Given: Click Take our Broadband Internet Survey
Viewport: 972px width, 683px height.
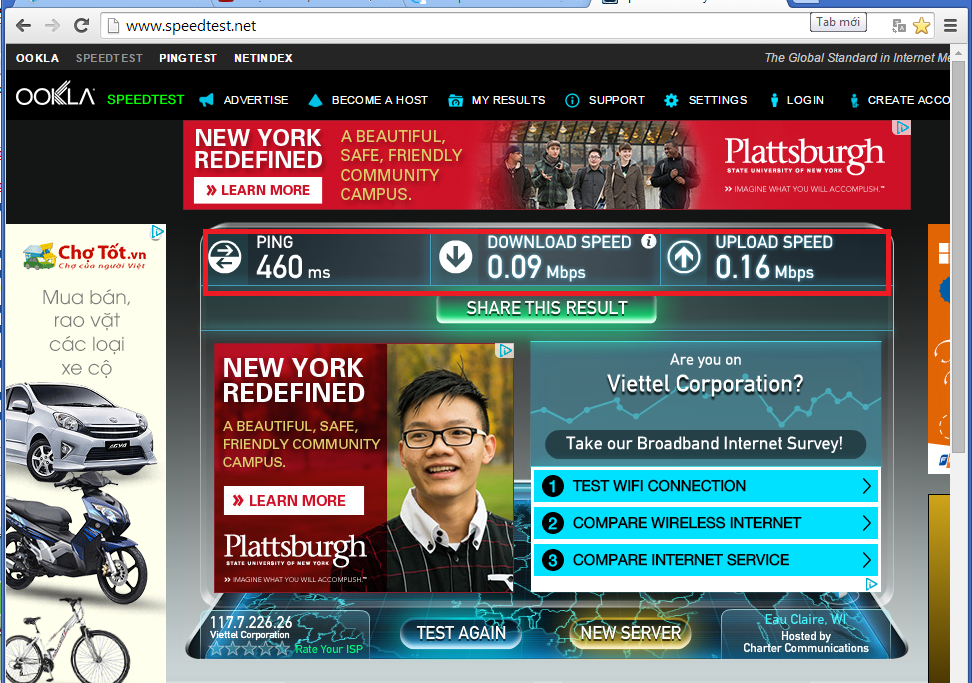Looking at the screenshot, I should 705,444.
